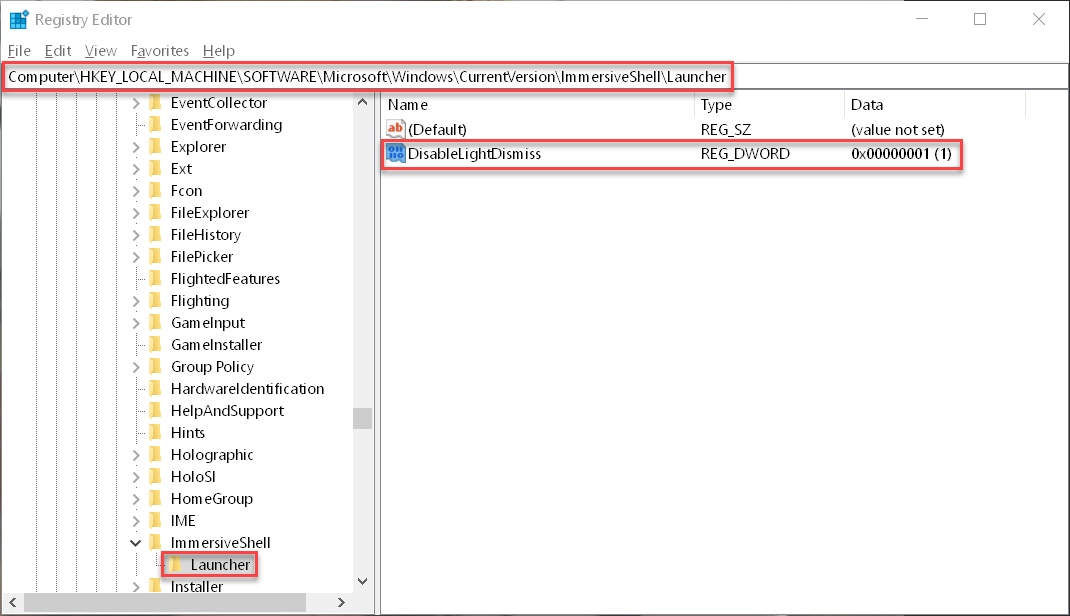Click the tree scroll up arrow

coord(362,102)
